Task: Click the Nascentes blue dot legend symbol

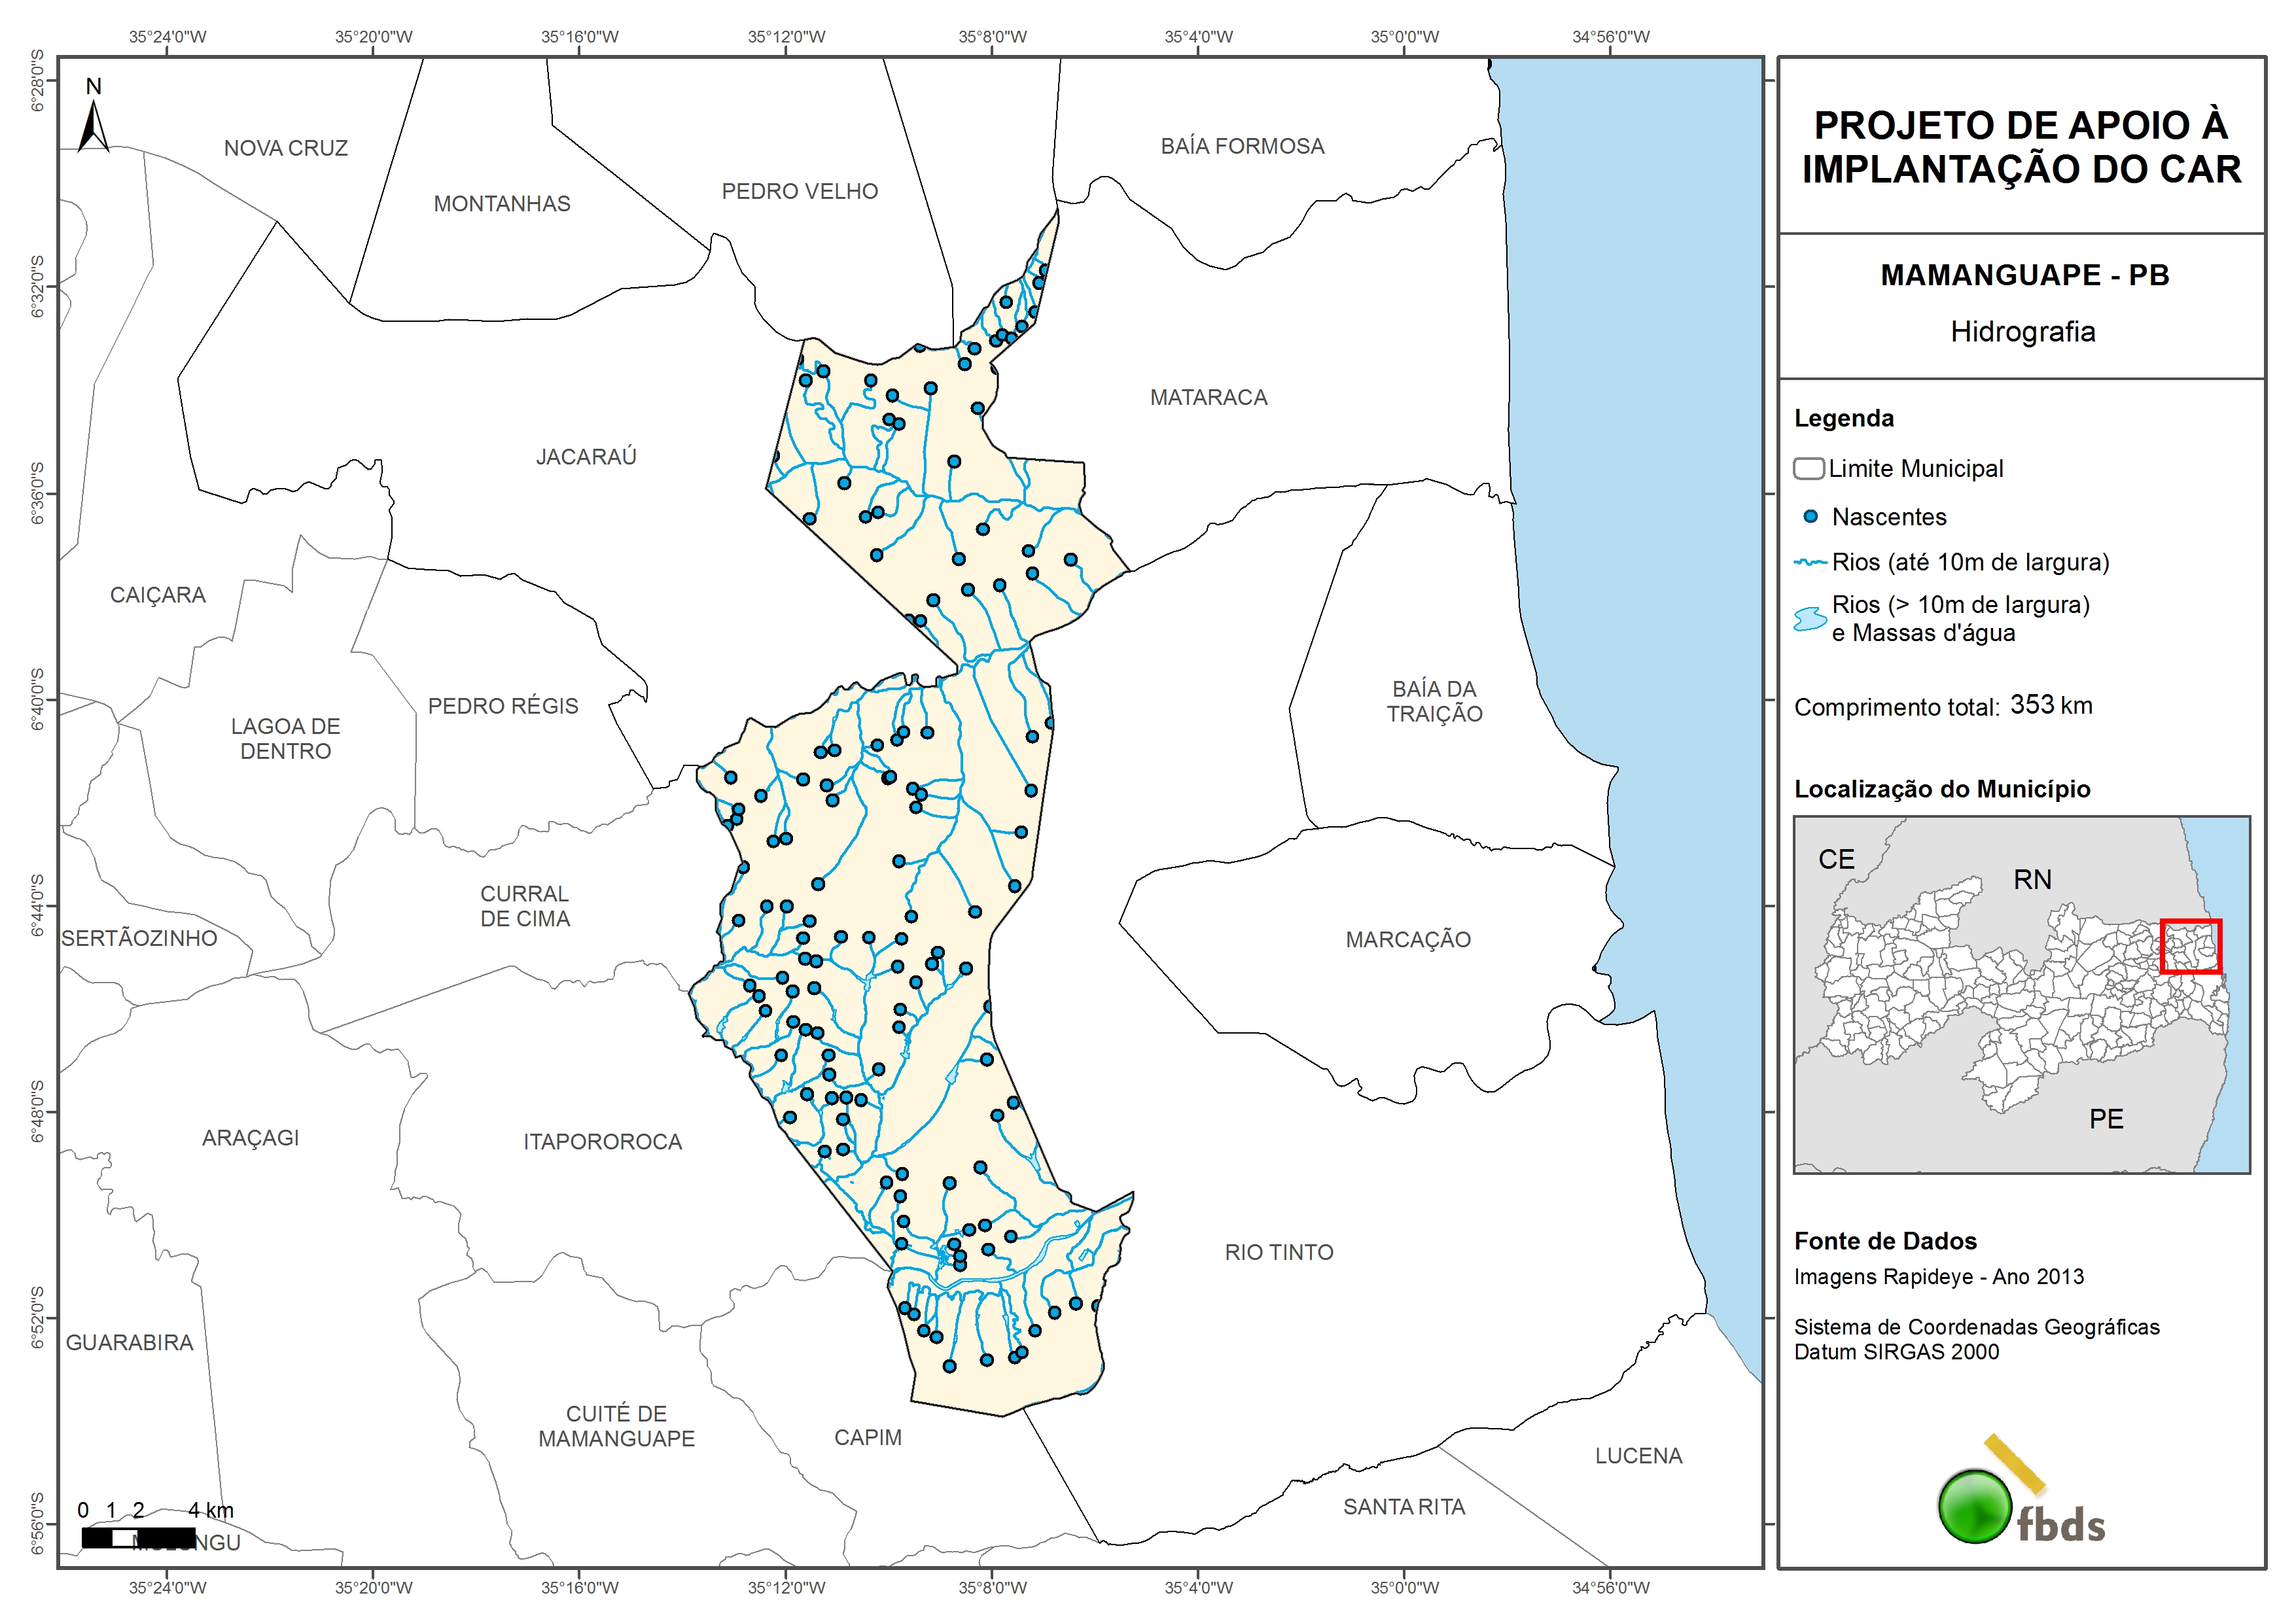Action: (1810, 517)
